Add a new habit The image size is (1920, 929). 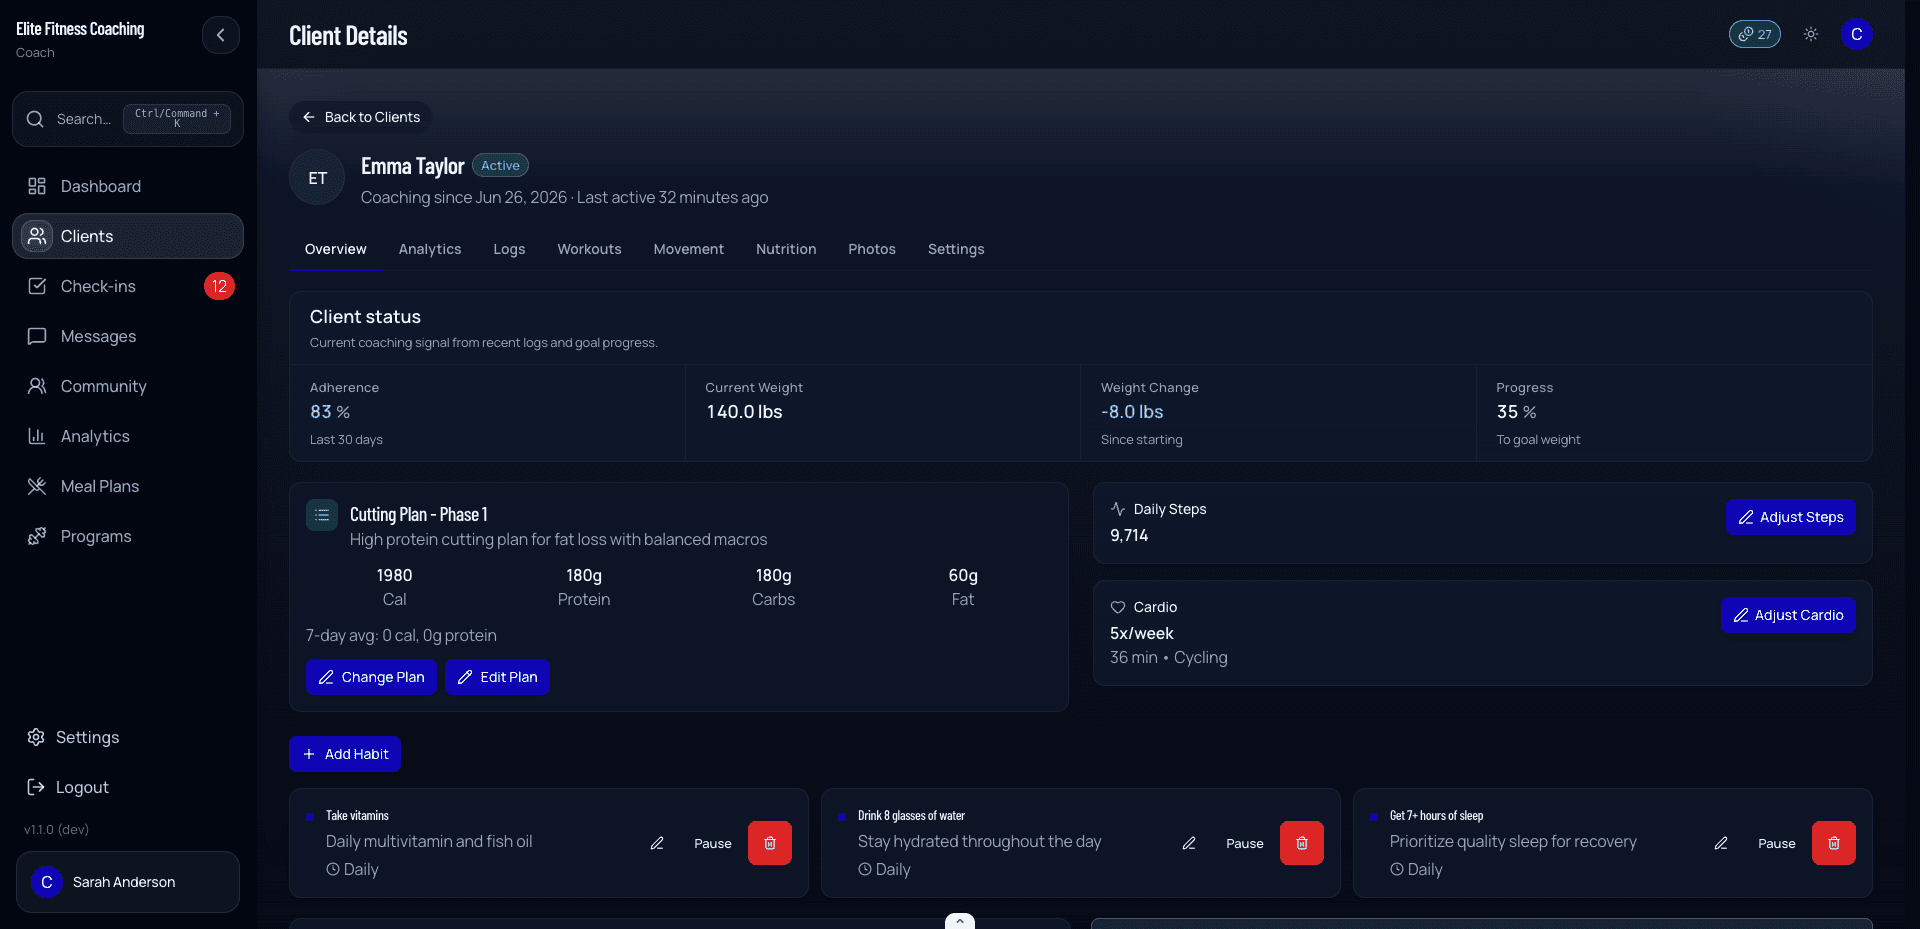(345, 754)
